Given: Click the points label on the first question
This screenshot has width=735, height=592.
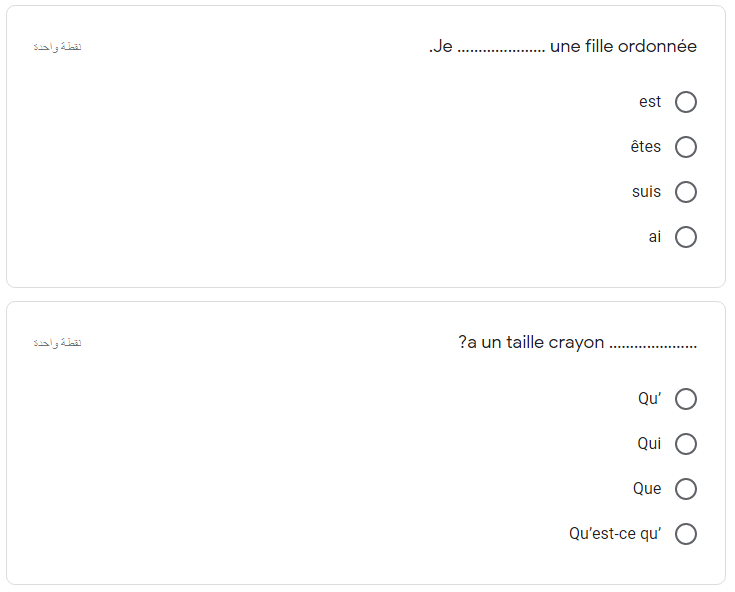Looking at the screenshot, I should (x=57, y=47).
